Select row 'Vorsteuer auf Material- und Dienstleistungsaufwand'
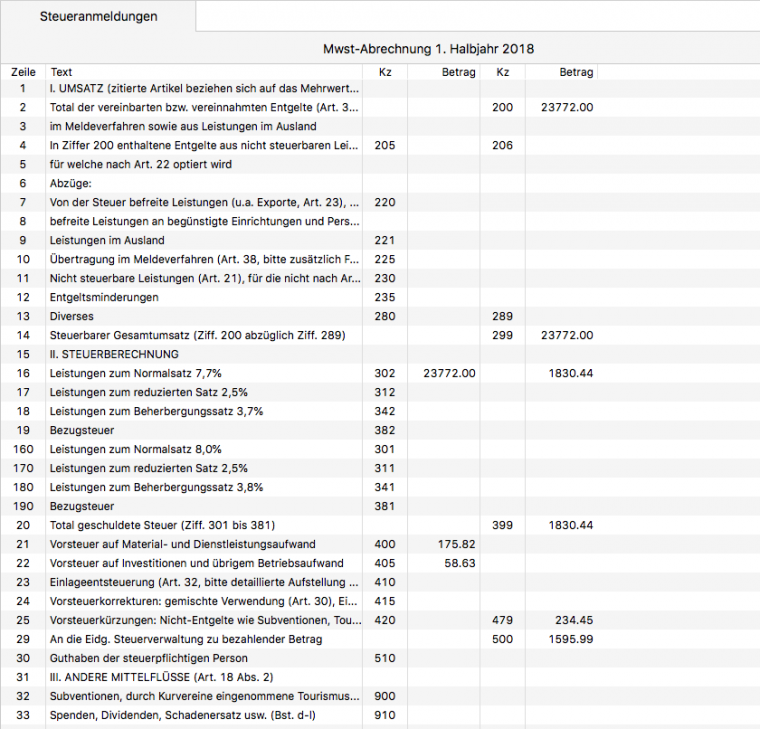 [380, 544]
